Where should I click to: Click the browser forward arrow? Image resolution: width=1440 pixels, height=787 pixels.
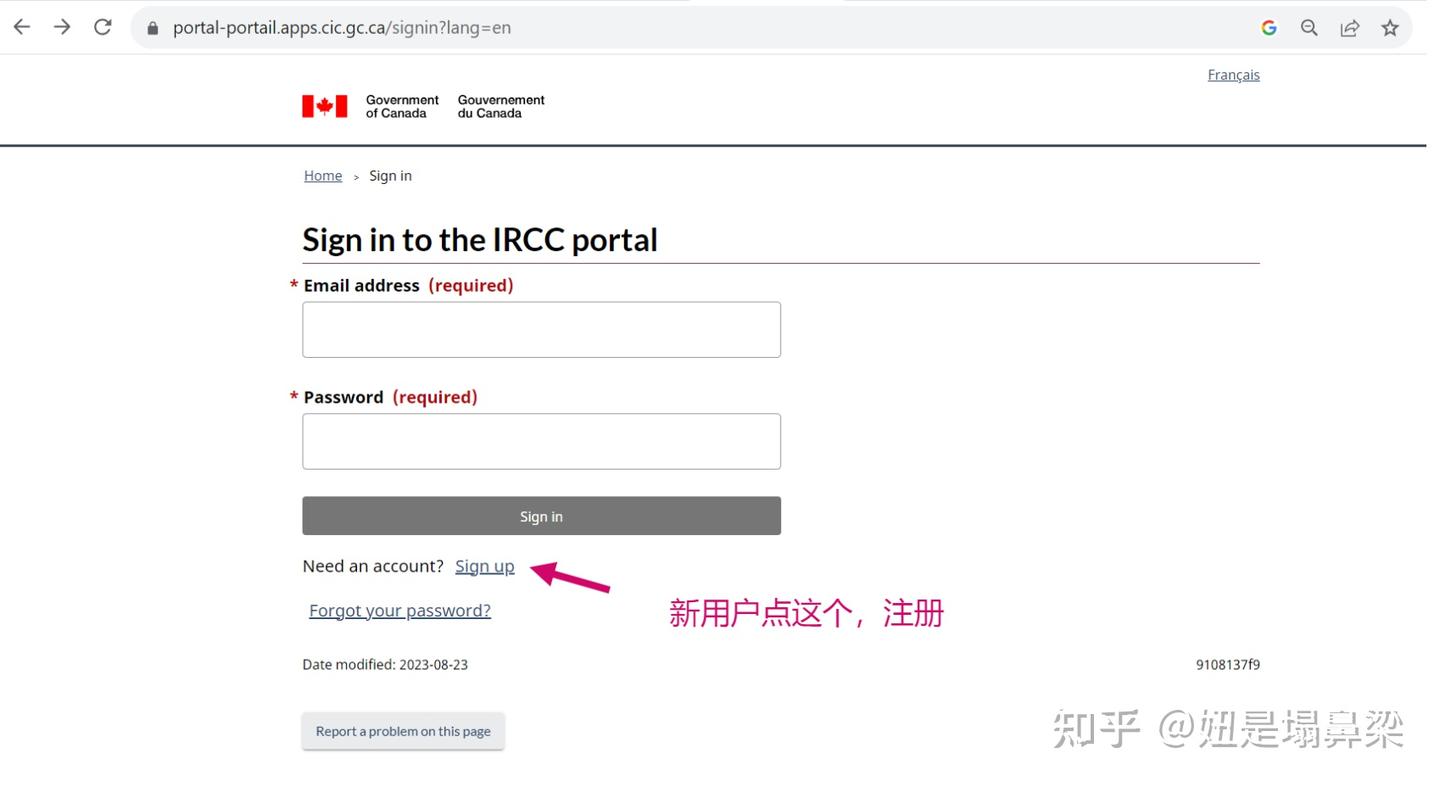(61, 27)
